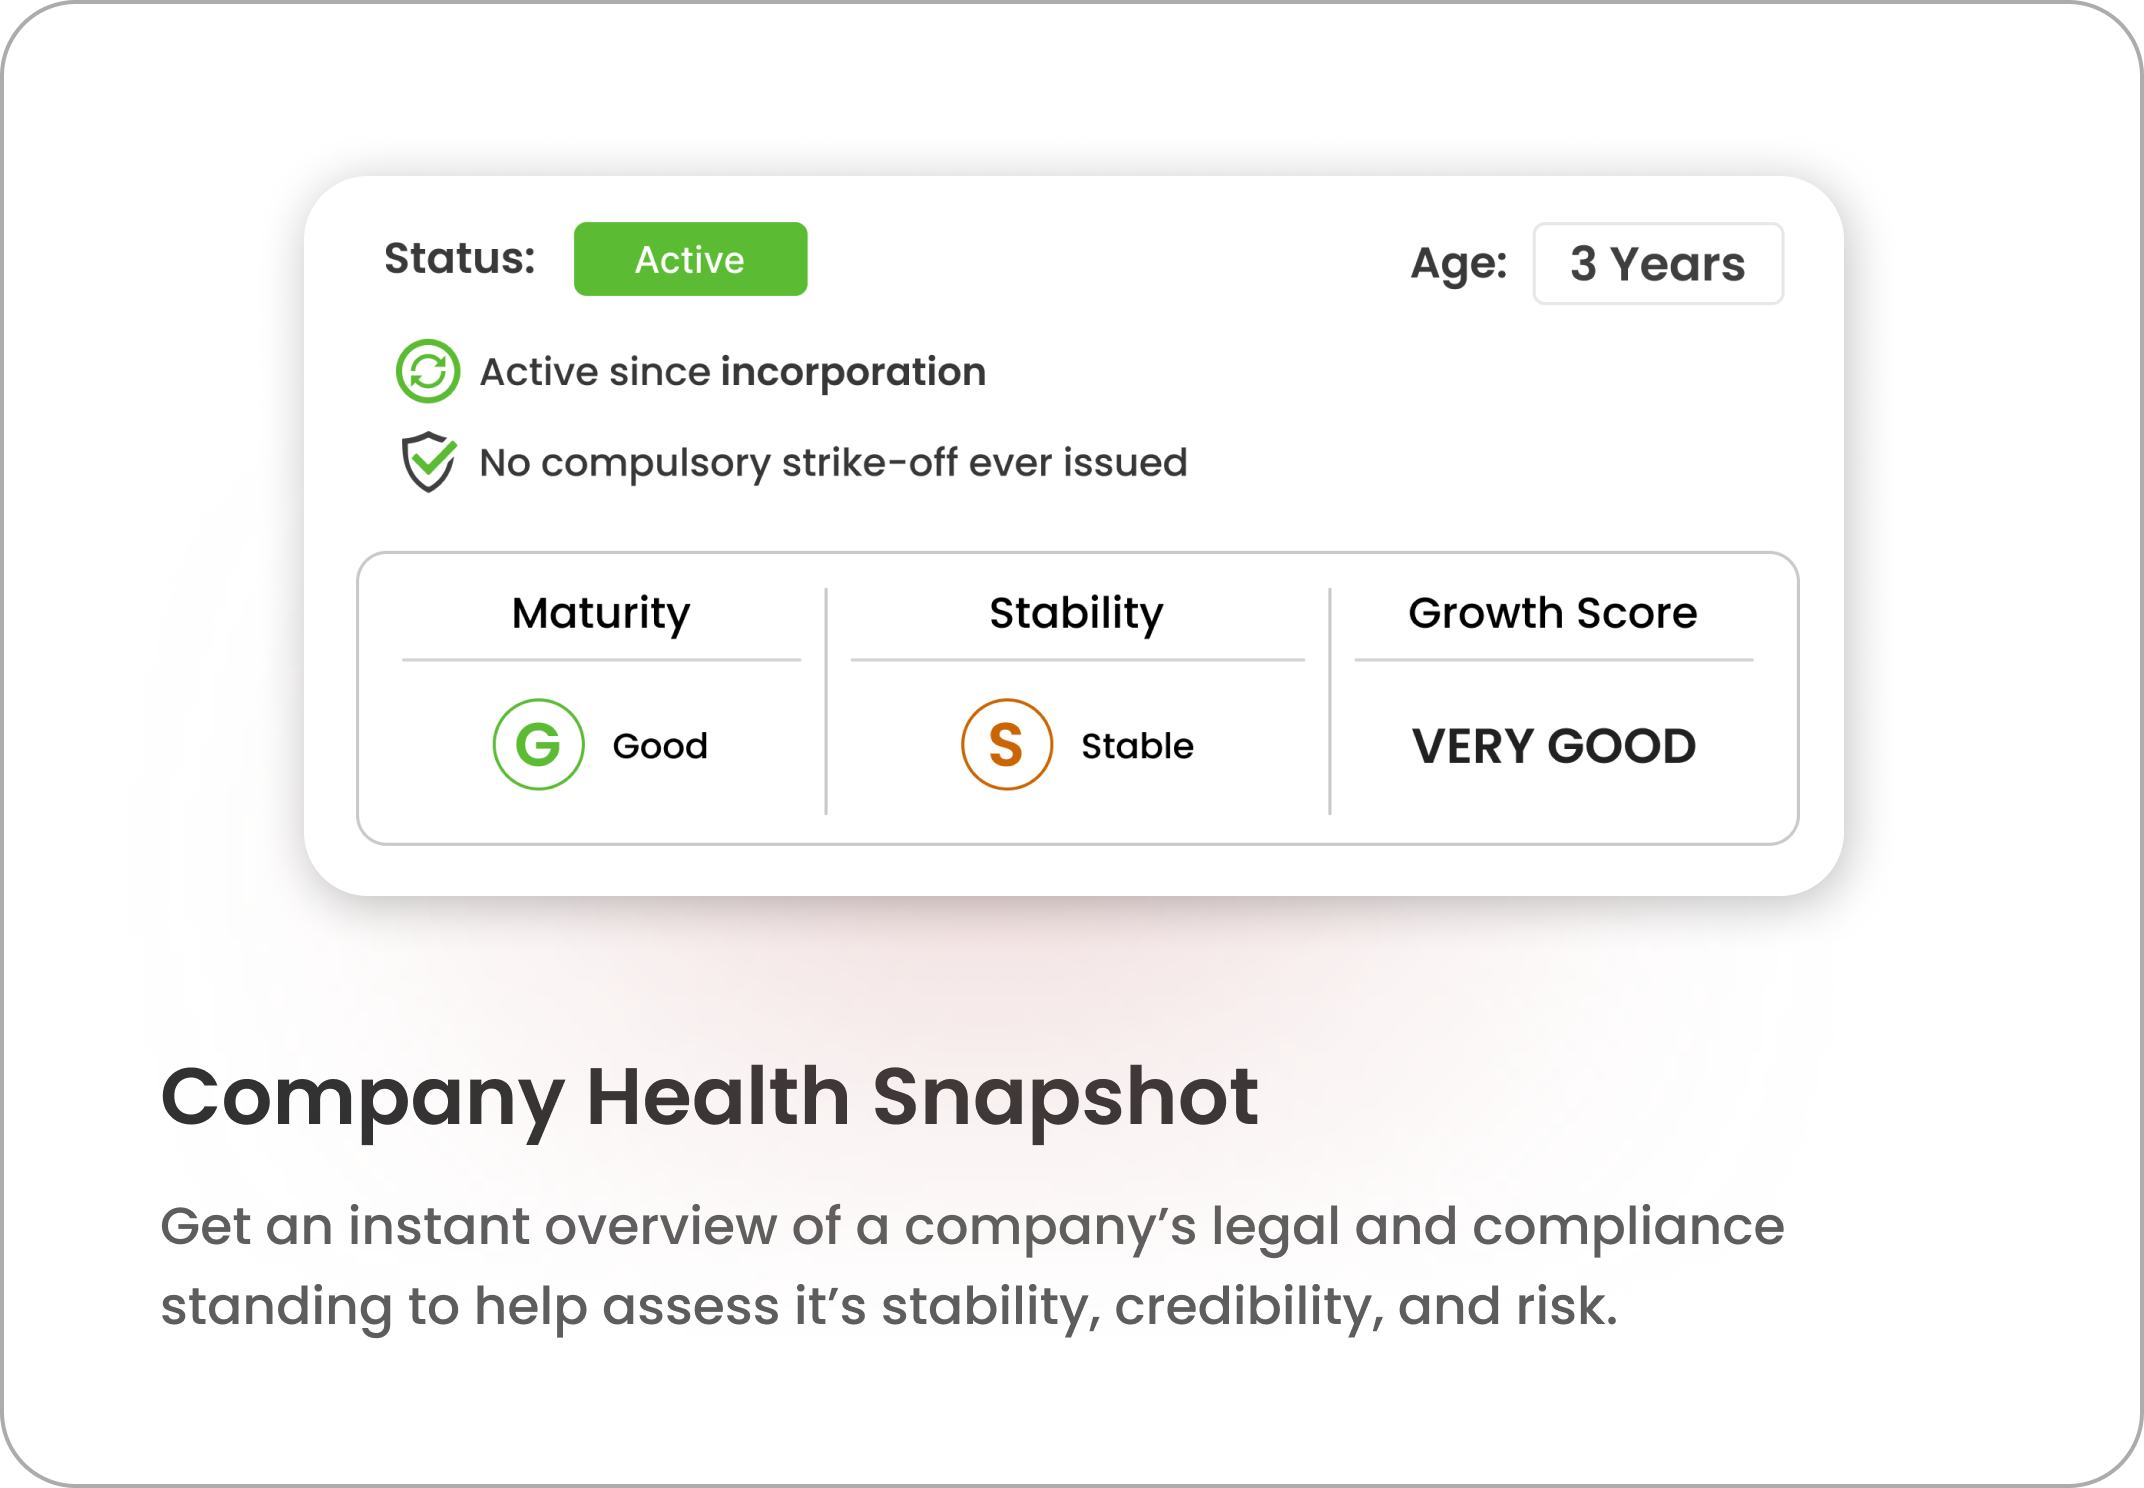Click the orange S stability circle icon
Viewport: 2144px width, 1488px height.
[1006, 745]
